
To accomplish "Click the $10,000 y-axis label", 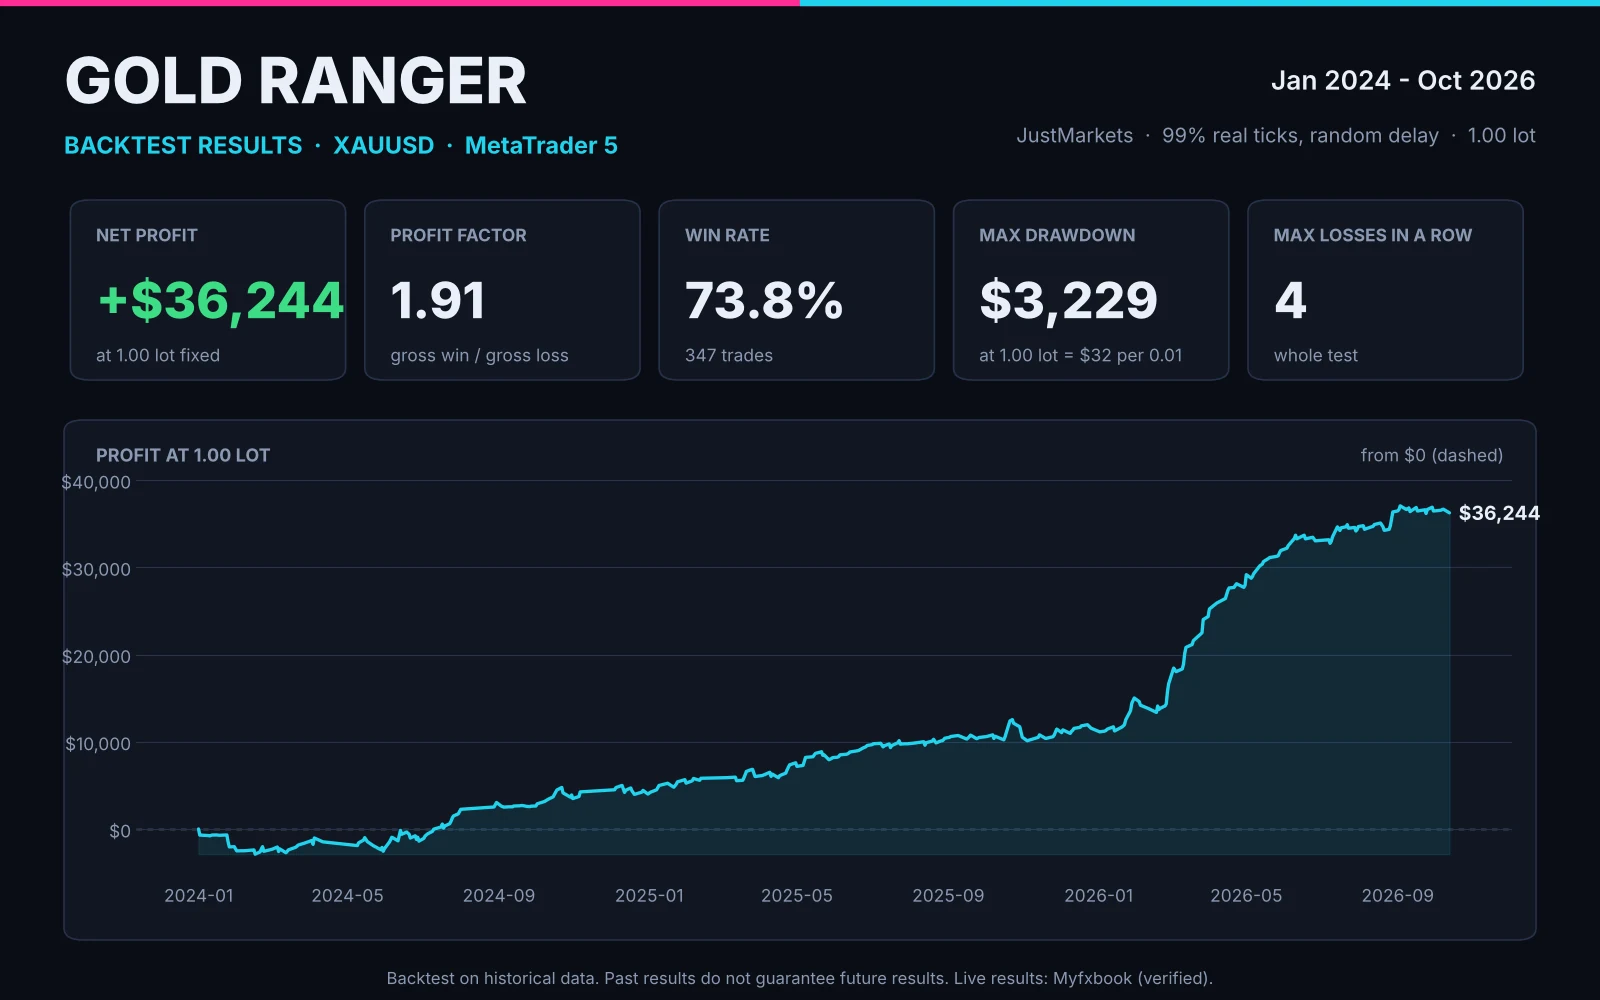I will coord(98,743).
